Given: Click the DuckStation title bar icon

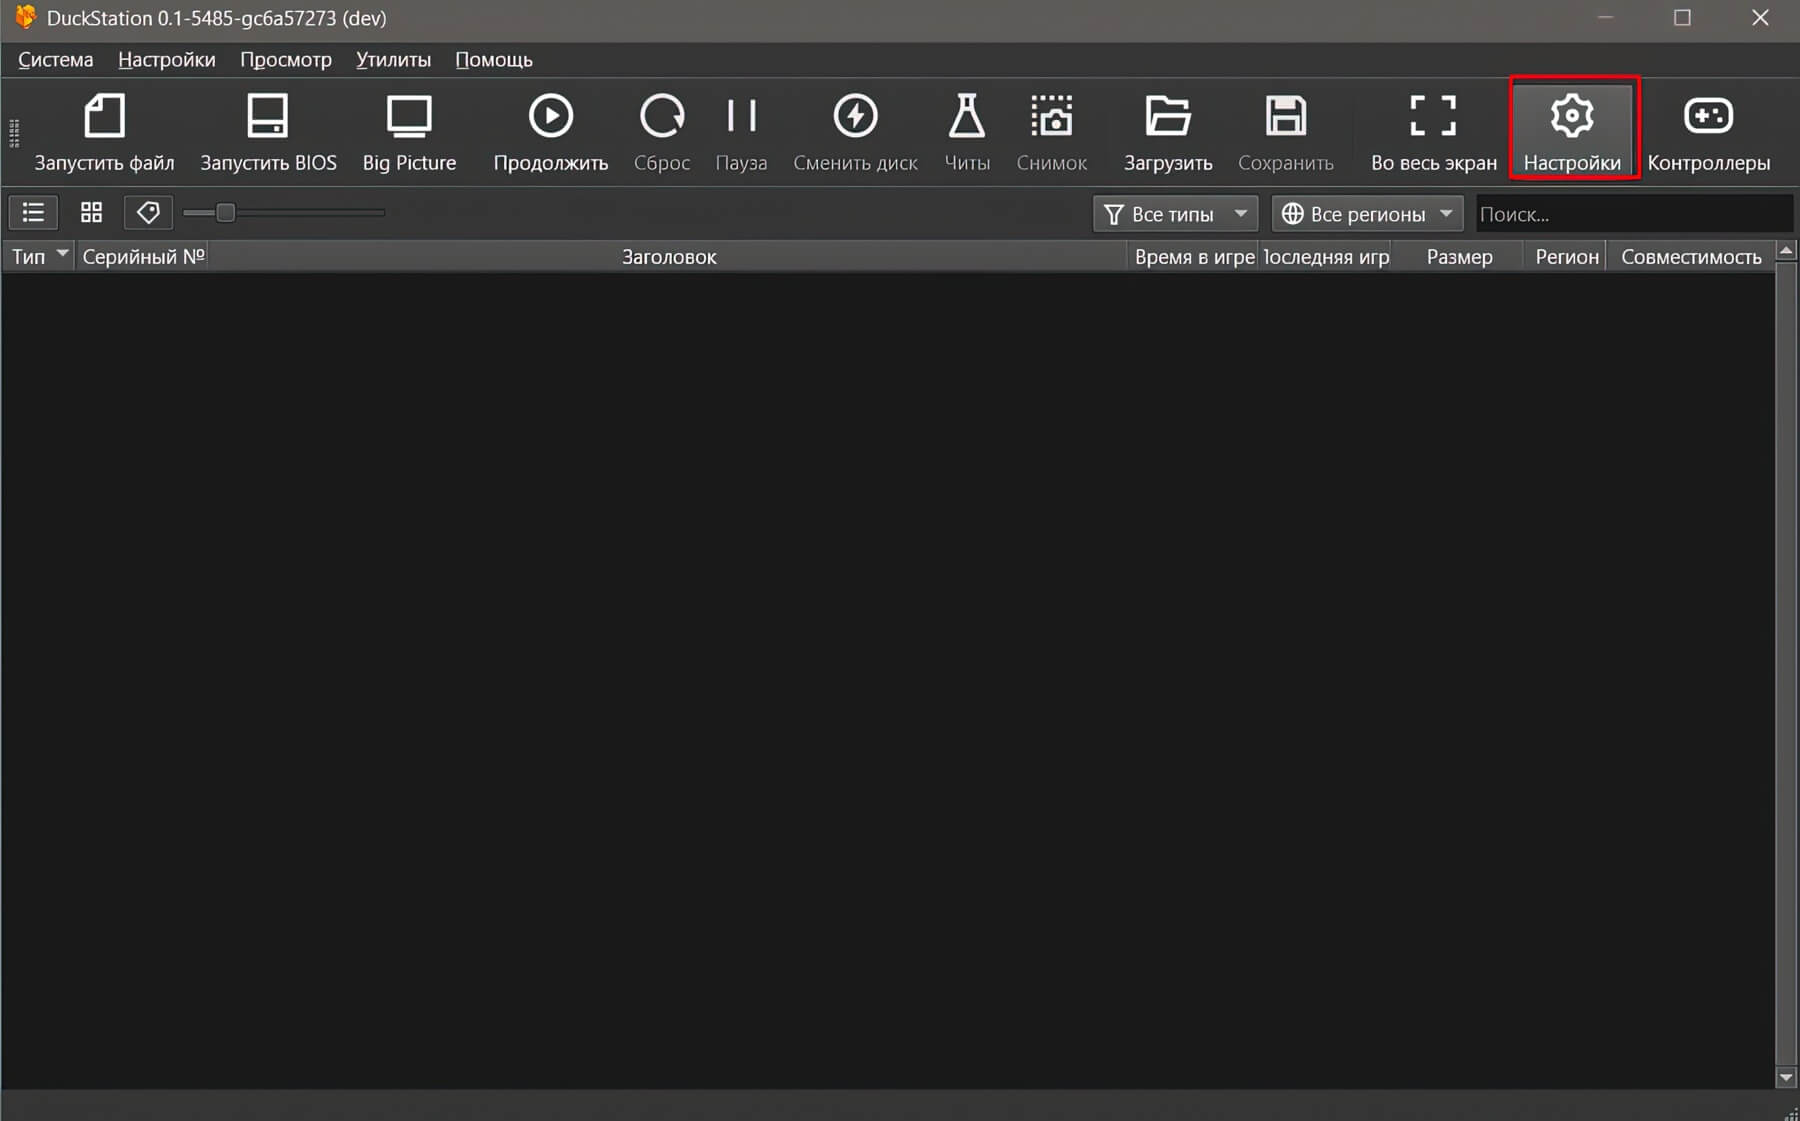Looking at the screenshot, I should click(25, 17).
